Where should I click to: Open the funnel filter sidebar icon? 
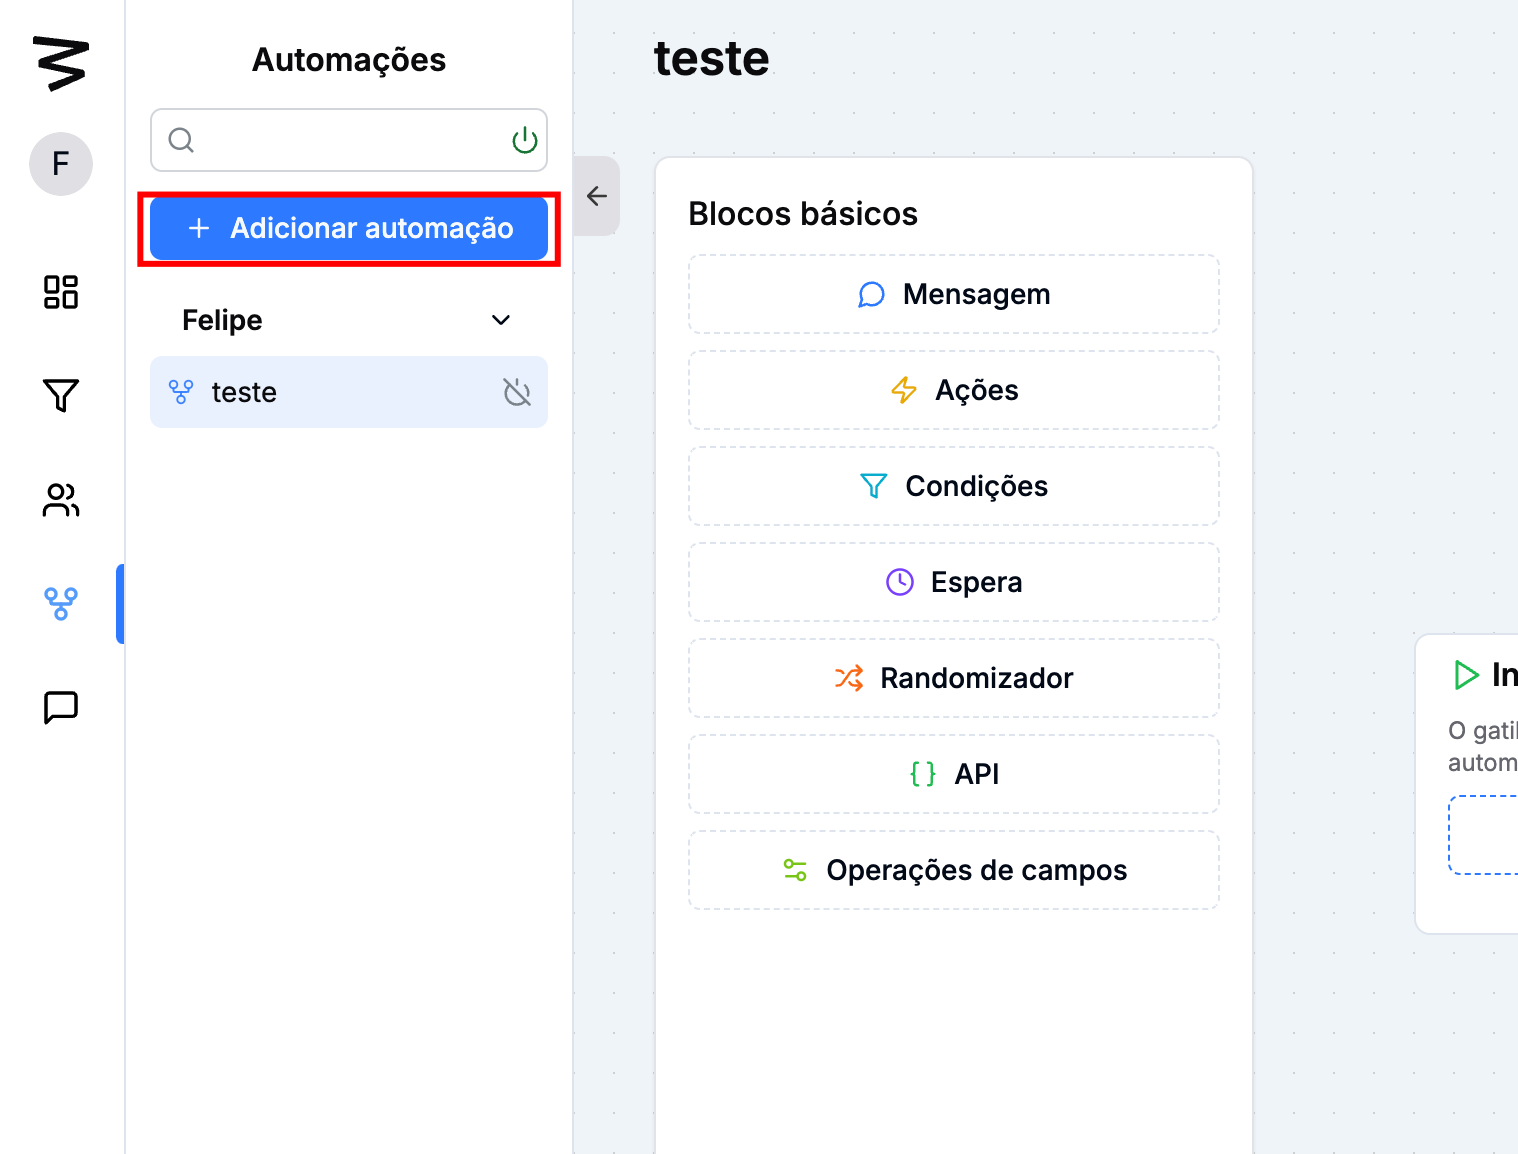point(61,396)
